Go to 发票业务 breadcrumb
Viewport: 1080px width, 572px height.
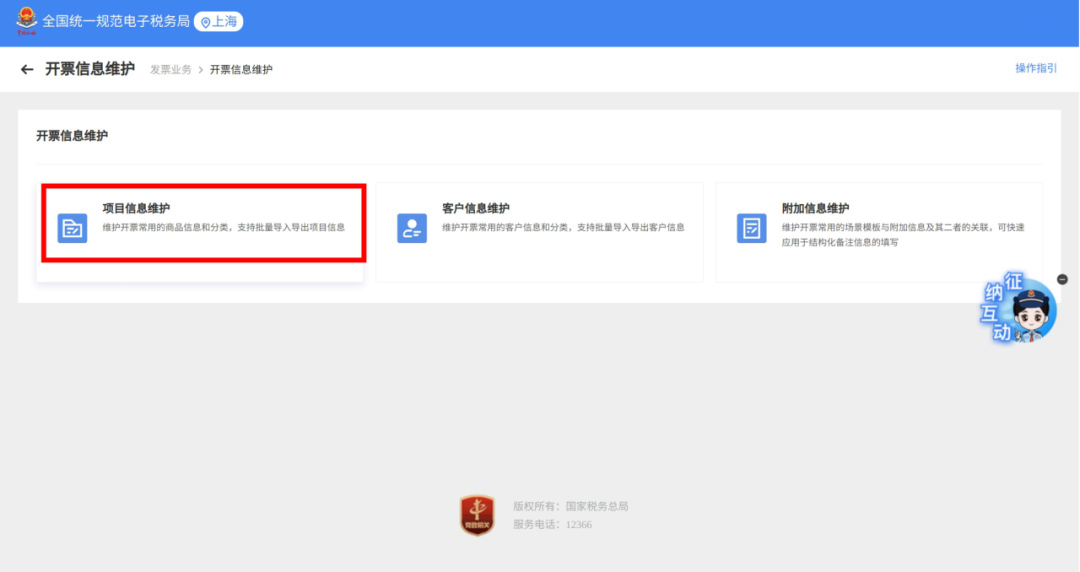171,70
